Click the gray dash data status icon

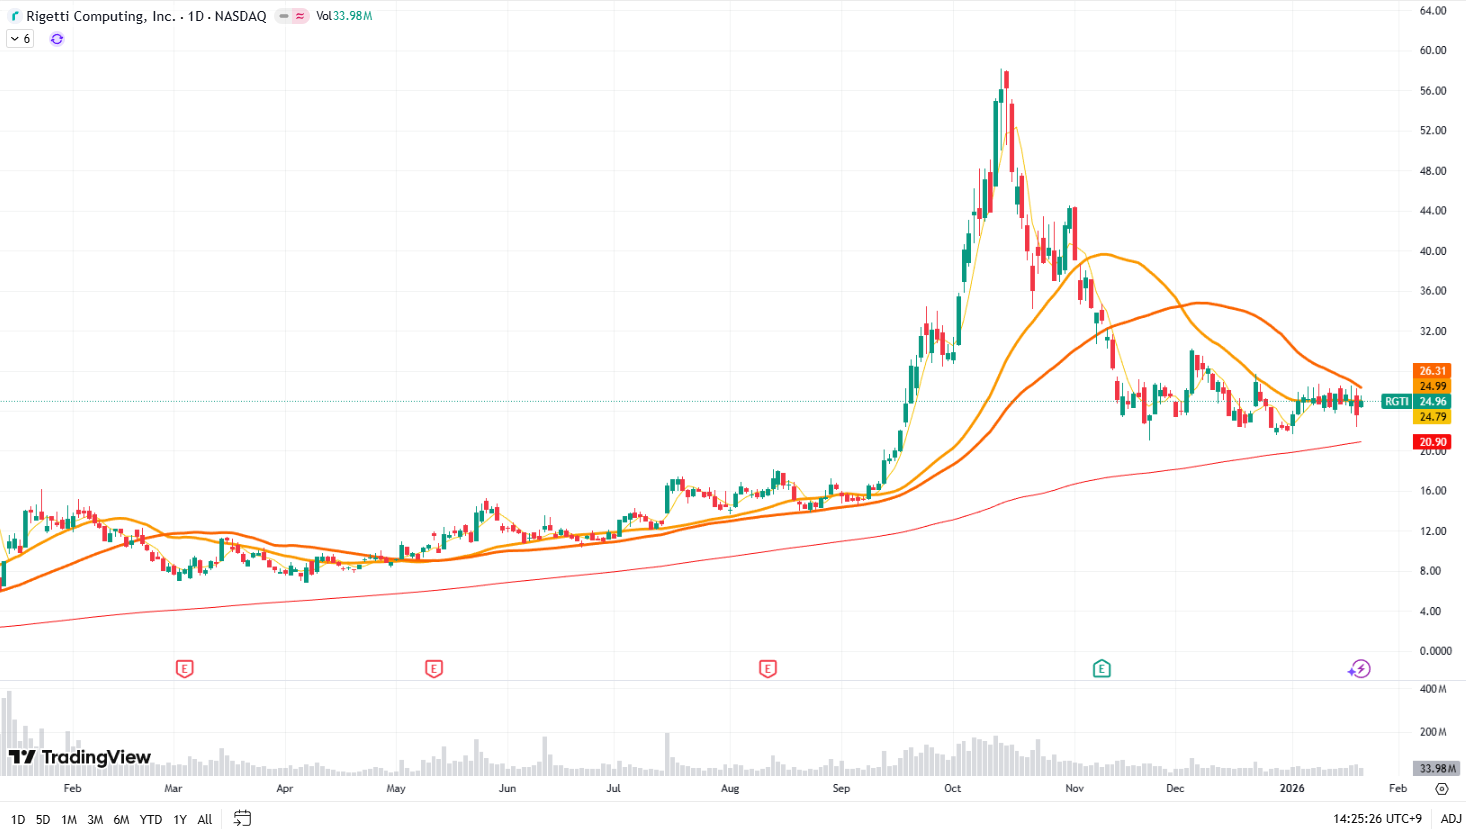(284, 16)
